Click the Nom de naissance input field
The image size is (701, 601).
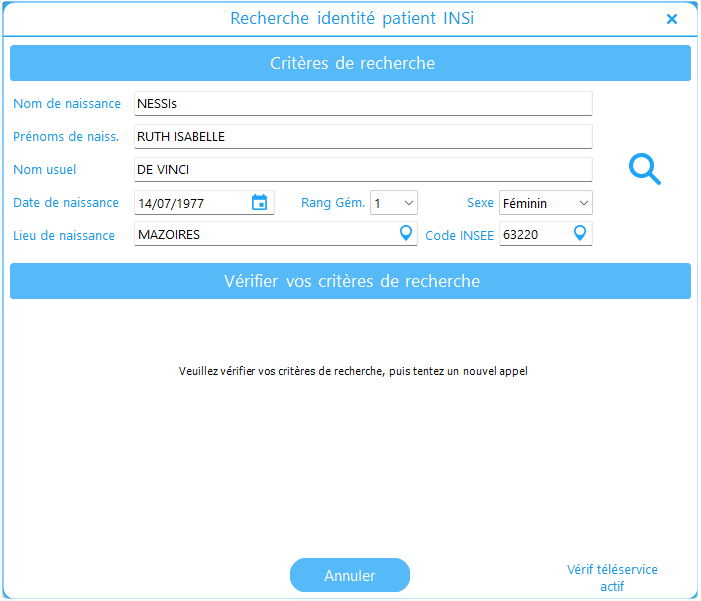tap(362, 104)
